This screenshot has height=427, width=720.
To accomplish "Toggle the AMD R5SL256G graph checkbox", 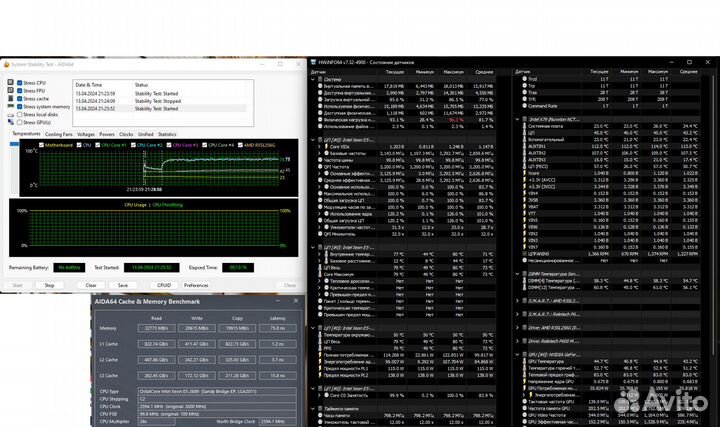I will pyautogui.click(x=240, y=145).
